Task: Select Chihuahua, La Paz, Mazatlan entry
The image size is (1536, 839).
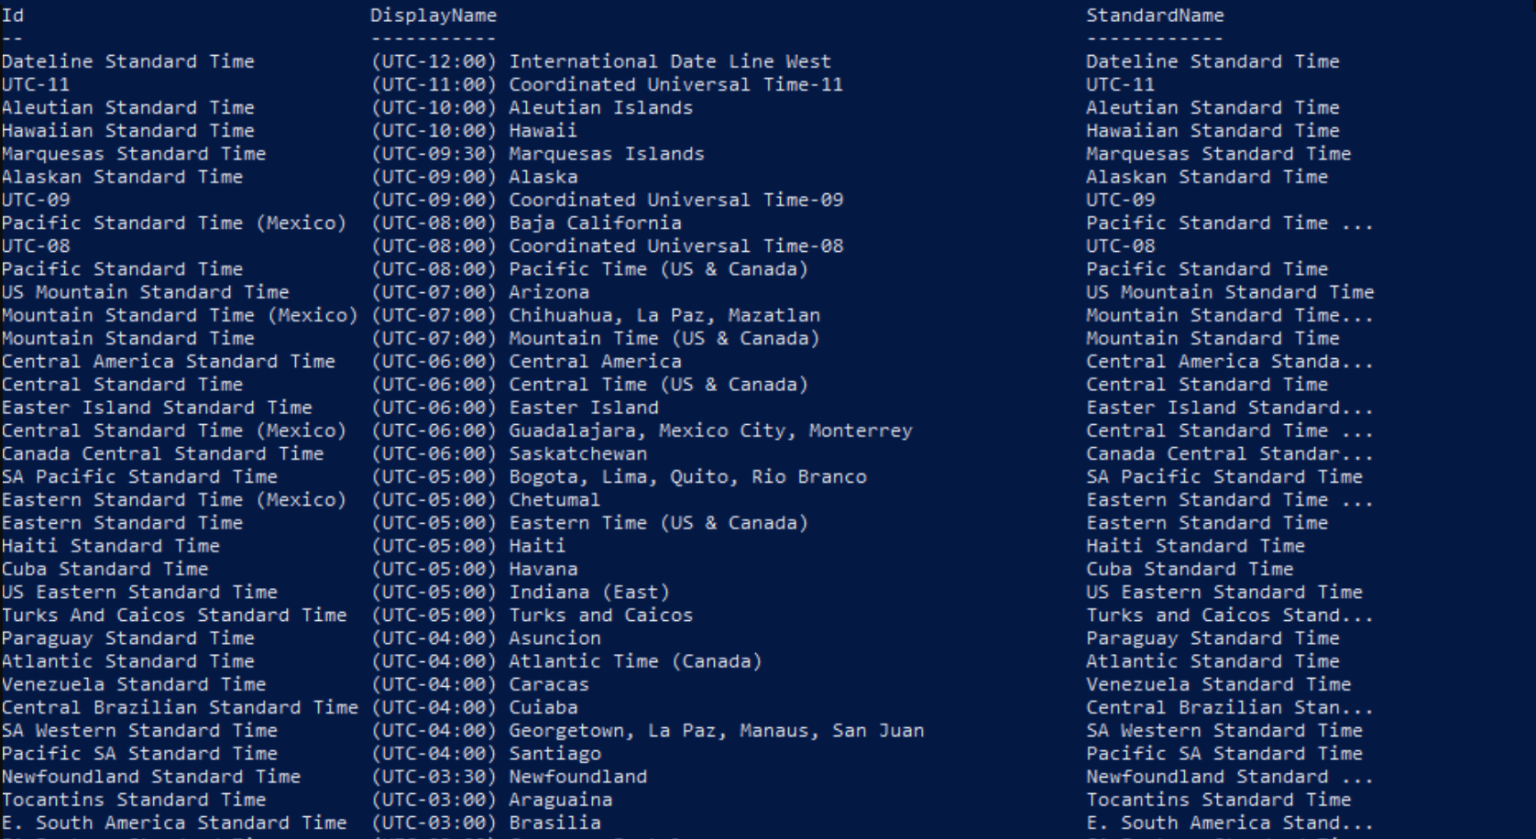Action: click(x=664, y=314)
